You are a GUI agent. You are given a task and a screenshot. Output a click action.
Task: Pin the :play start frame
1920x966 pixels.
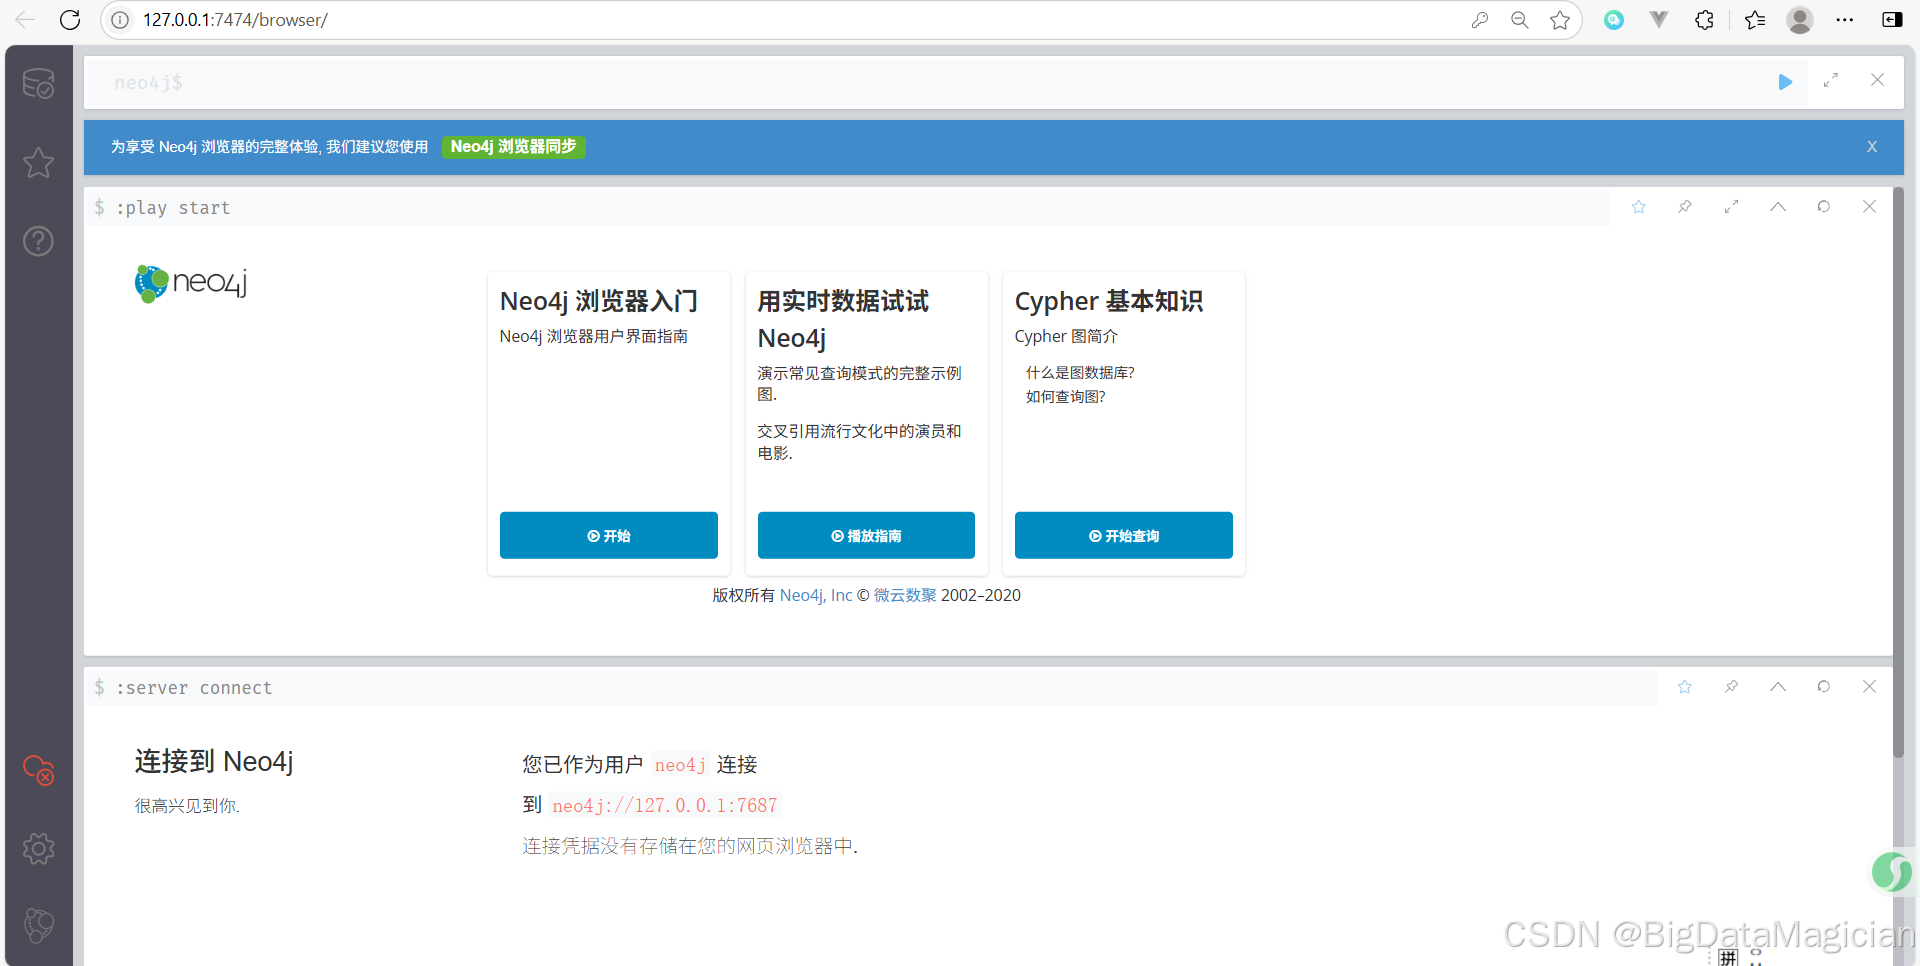tap(1685, 207)
